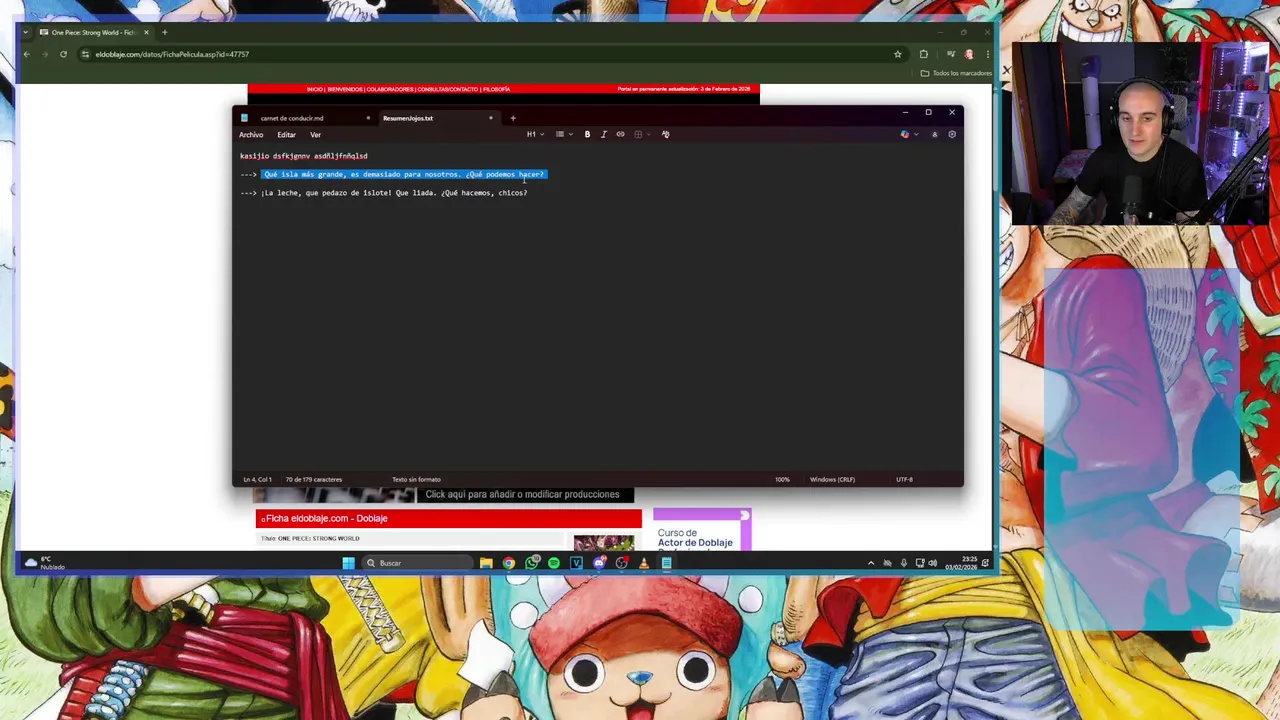
Task: Open Spotify from the taskbar
Action: (554, 563)
